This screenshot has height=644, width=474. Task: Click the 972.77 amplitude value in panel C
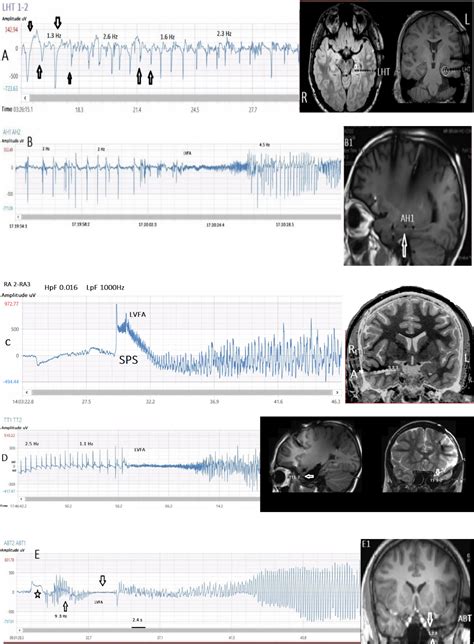pos(11,304)
